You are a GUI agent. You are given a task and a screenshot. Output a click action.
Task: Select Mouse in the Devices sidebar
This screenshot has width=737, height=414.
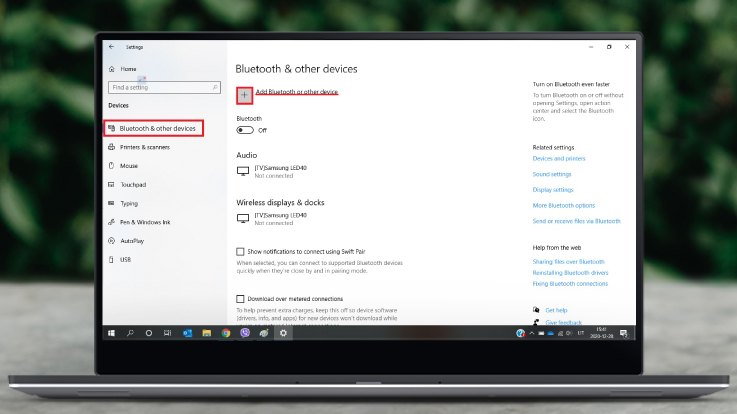(128, 166)
